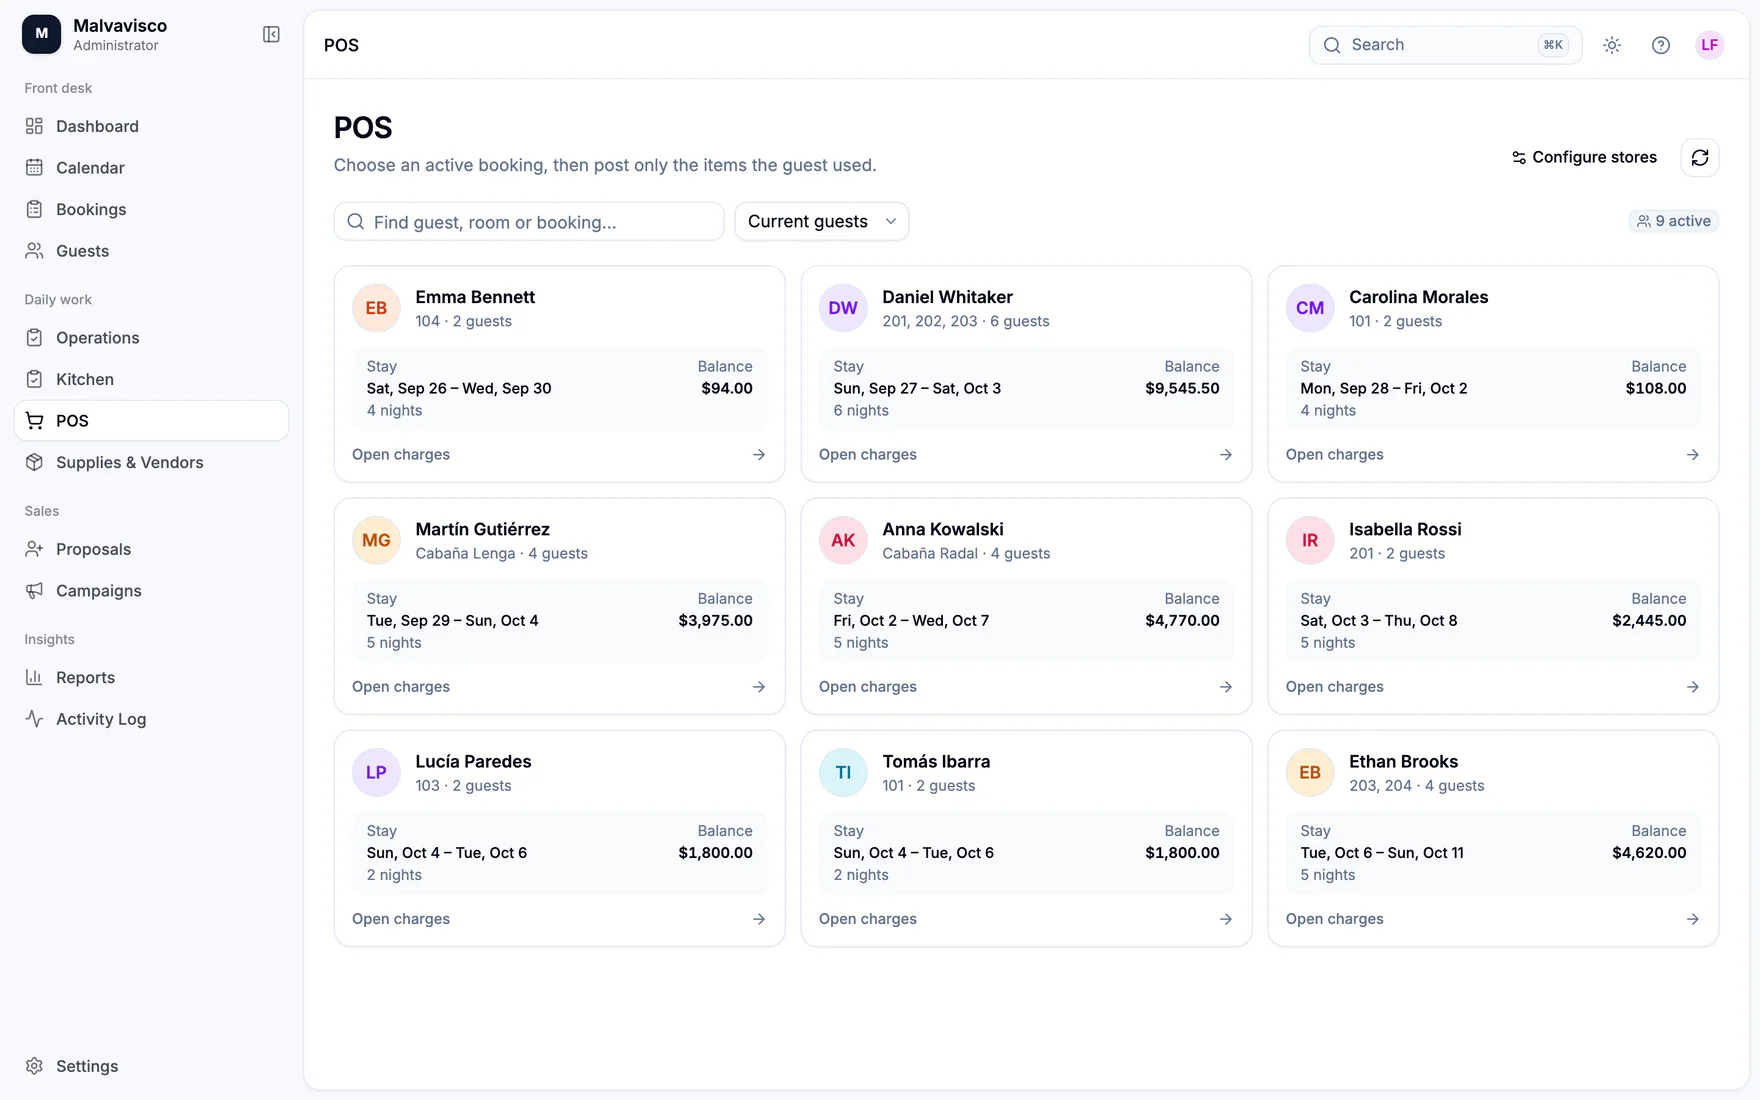Click Emma Bennett's Open charges arrow
Screen dimensions: 1760x1100
tap(759, 455)
